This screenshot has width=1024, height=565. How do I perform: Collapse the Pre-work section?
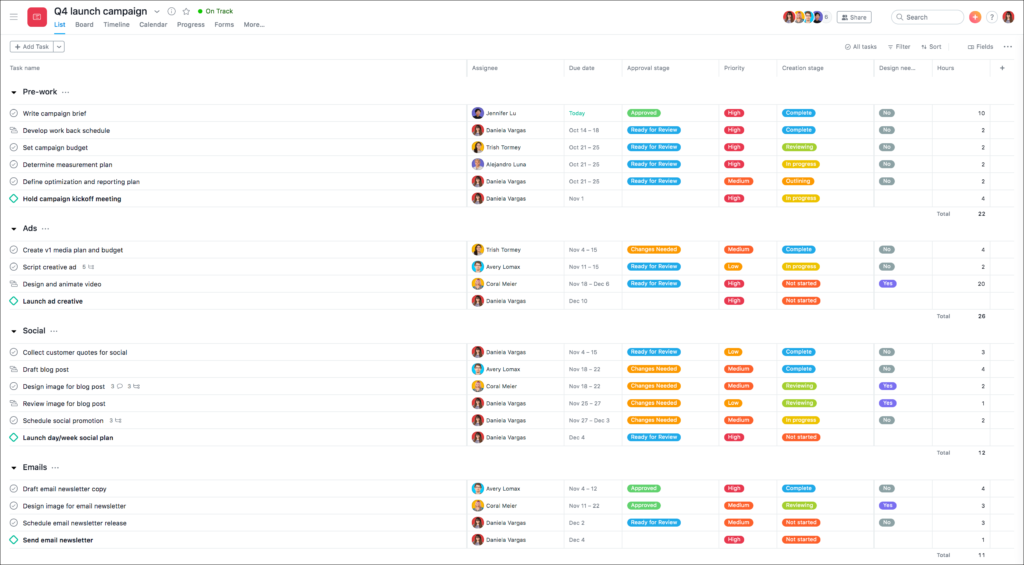point(14,92)
